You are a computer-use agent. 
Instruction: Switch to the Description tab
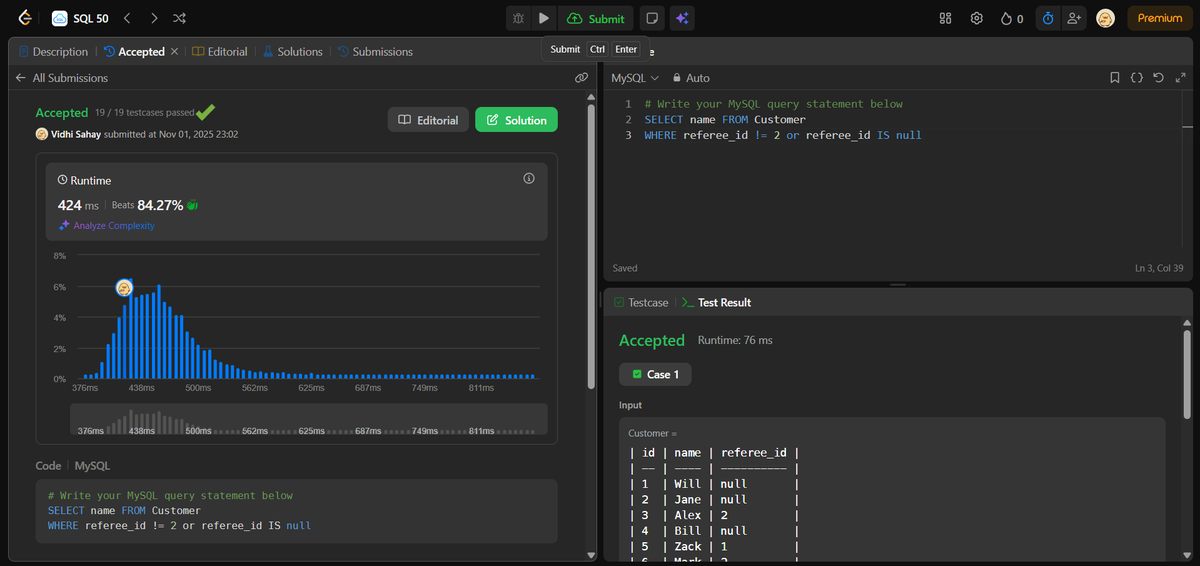54,51
